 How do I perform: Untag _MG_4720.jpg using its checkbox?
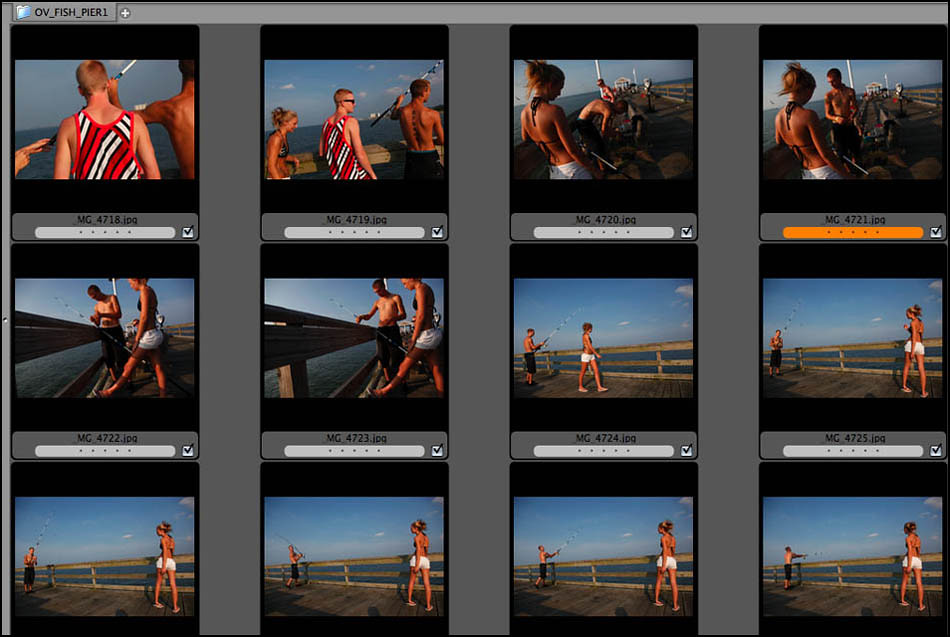686,232
